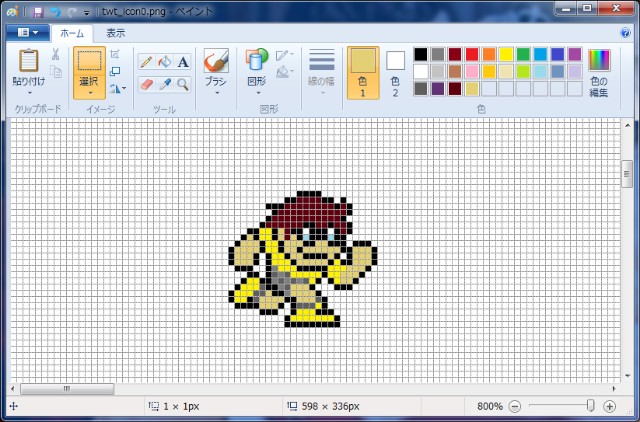
Task: Select the Pencil tool
Action: coord(146,62)
